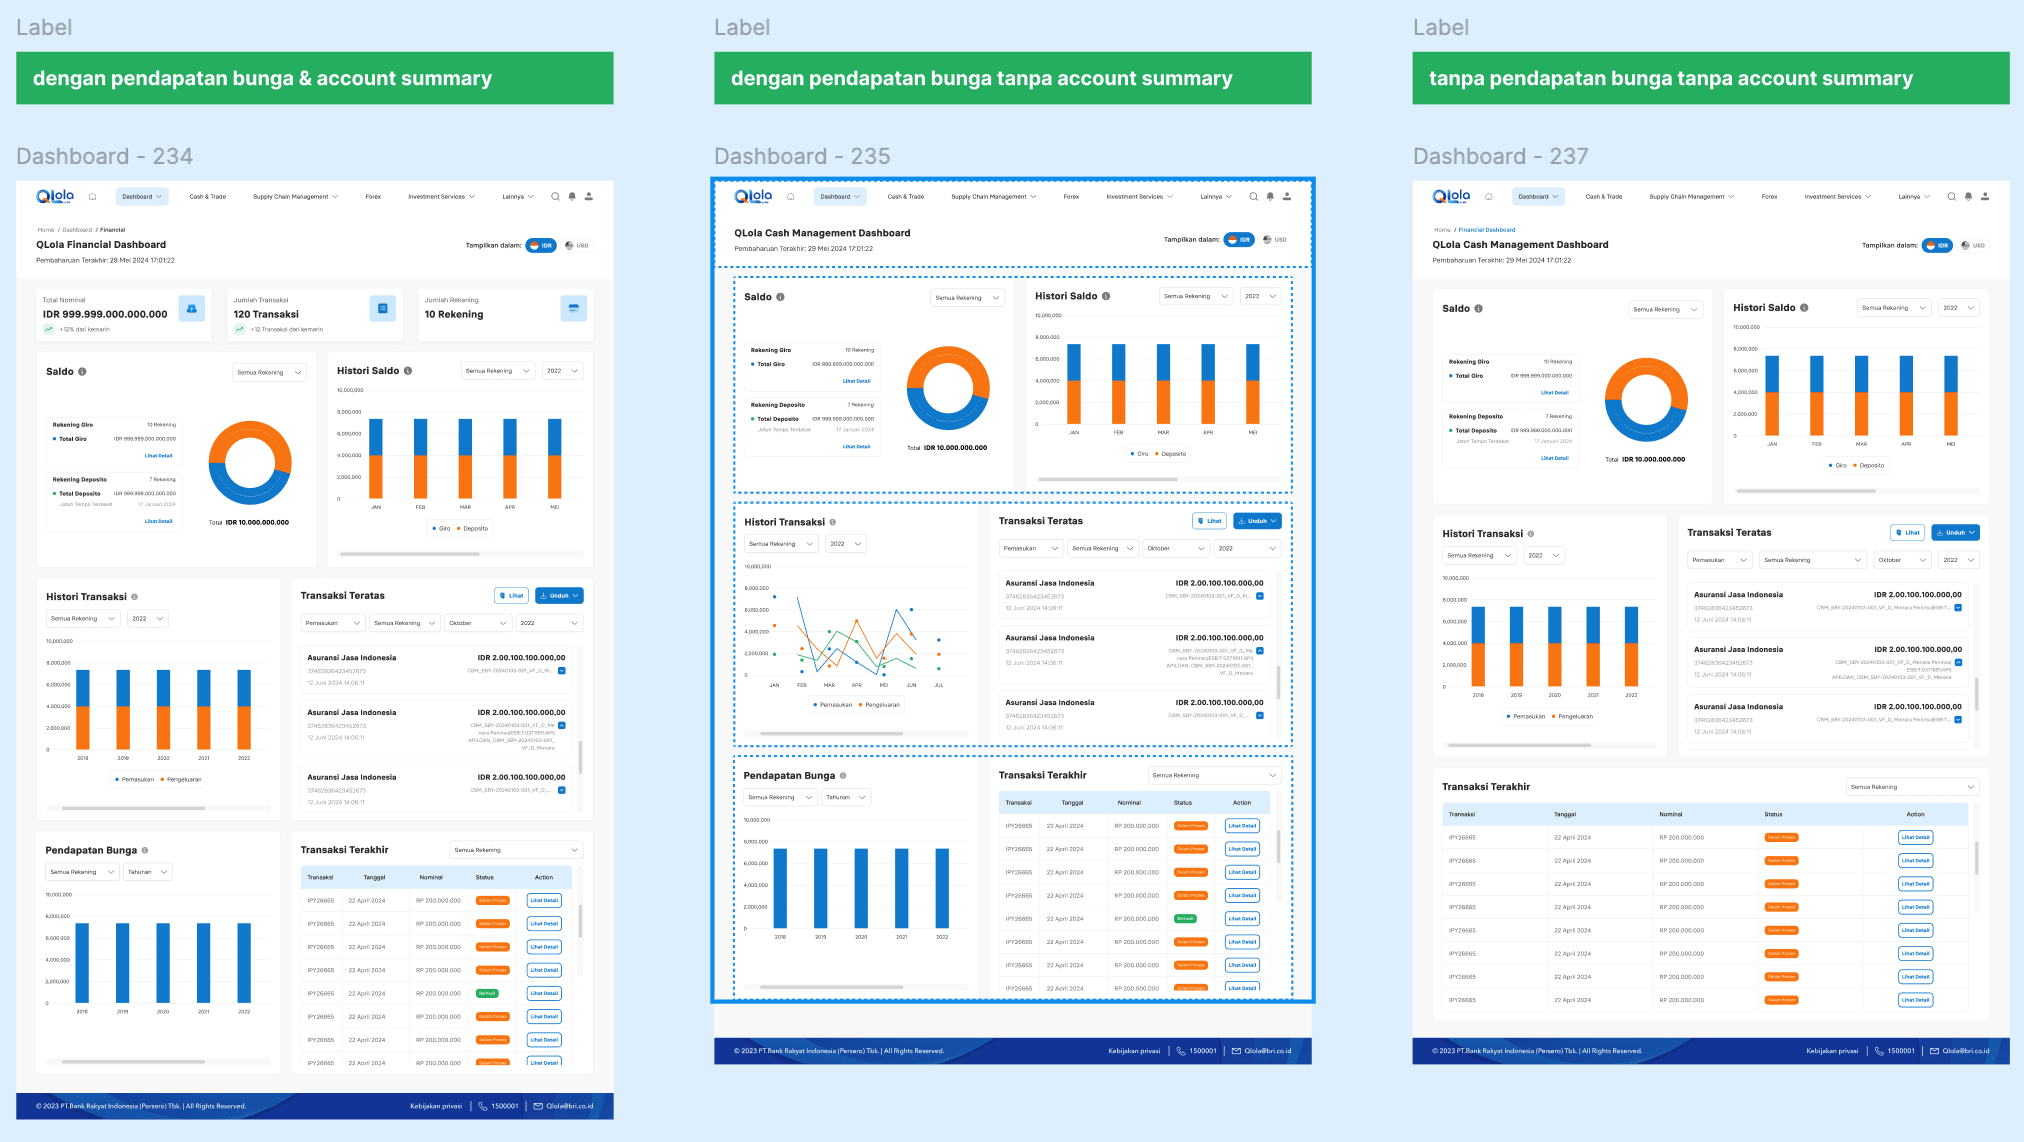Open Tahunan dropdown in Dashboard 234 Pendapatan Bunga
This screenshot has height=1142, width=2024.
click(x=148, y=872)
